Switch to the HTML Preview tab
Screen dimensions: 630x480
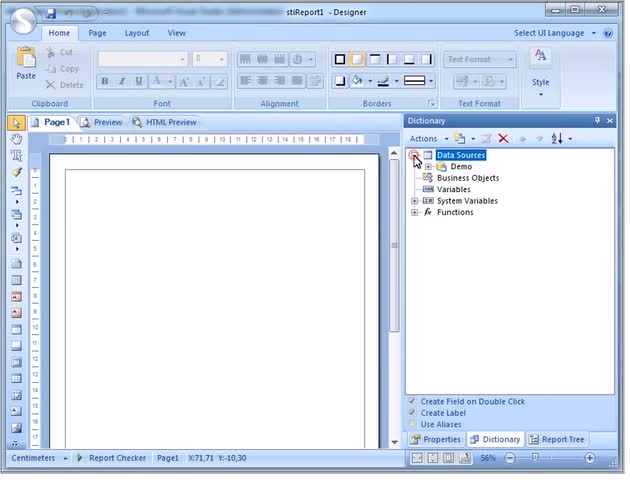tap(165, 122)
